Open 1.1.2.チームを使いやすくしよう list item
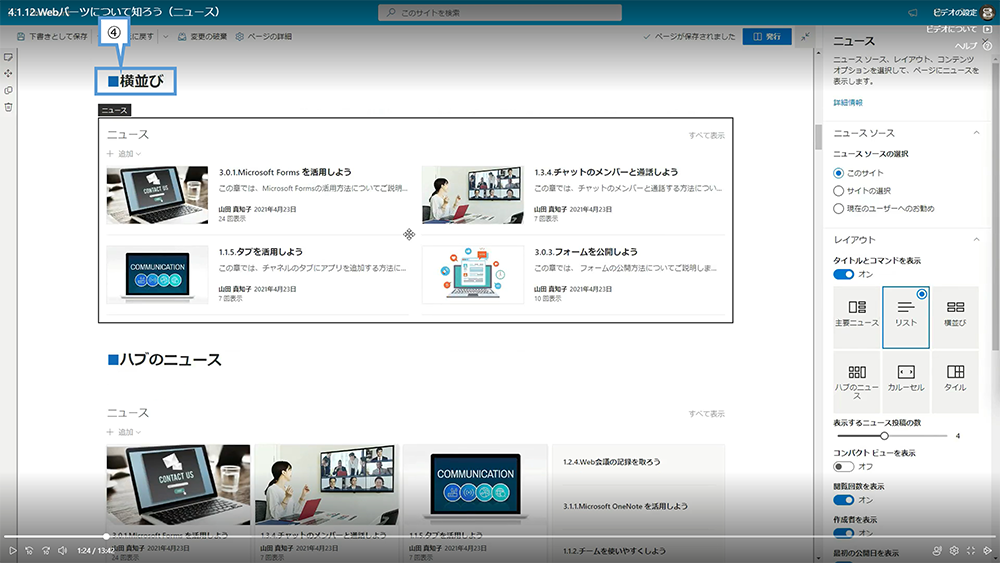The width and height of the screenshot is (1000, 563). tap(614, 551)
